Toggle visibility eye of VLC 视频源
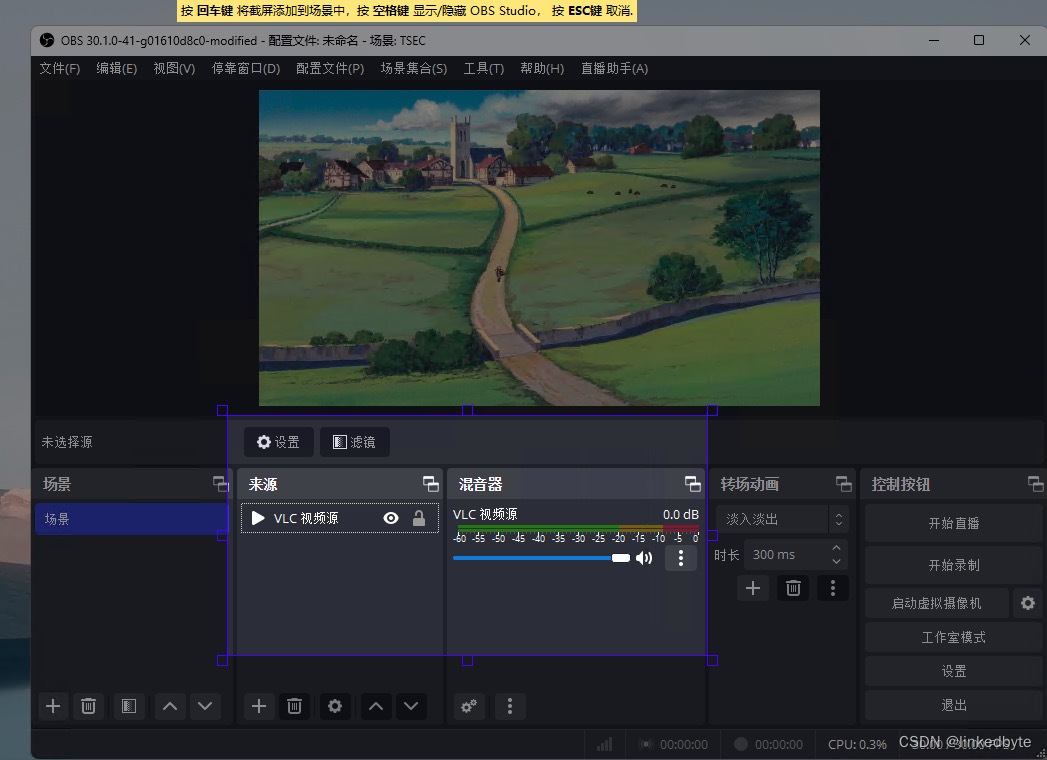This screenshot has width=1047, height=760. point(391,518)
